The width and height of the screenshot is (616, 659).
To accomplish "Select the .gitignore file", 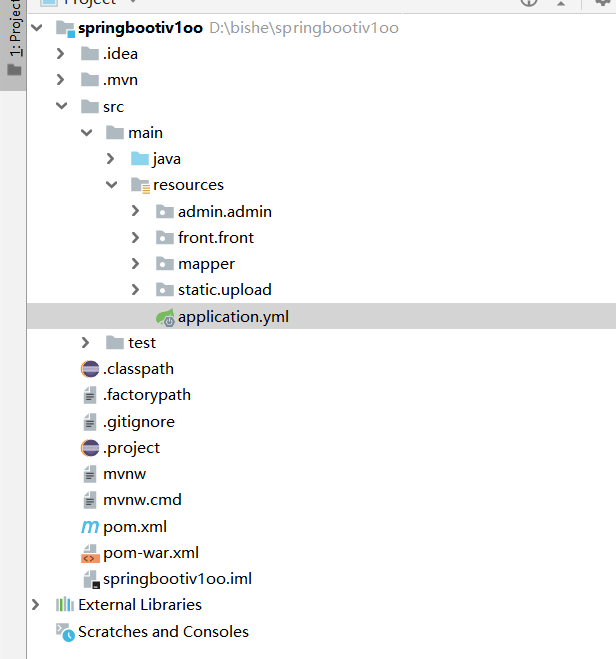I will tap(138, 421).
